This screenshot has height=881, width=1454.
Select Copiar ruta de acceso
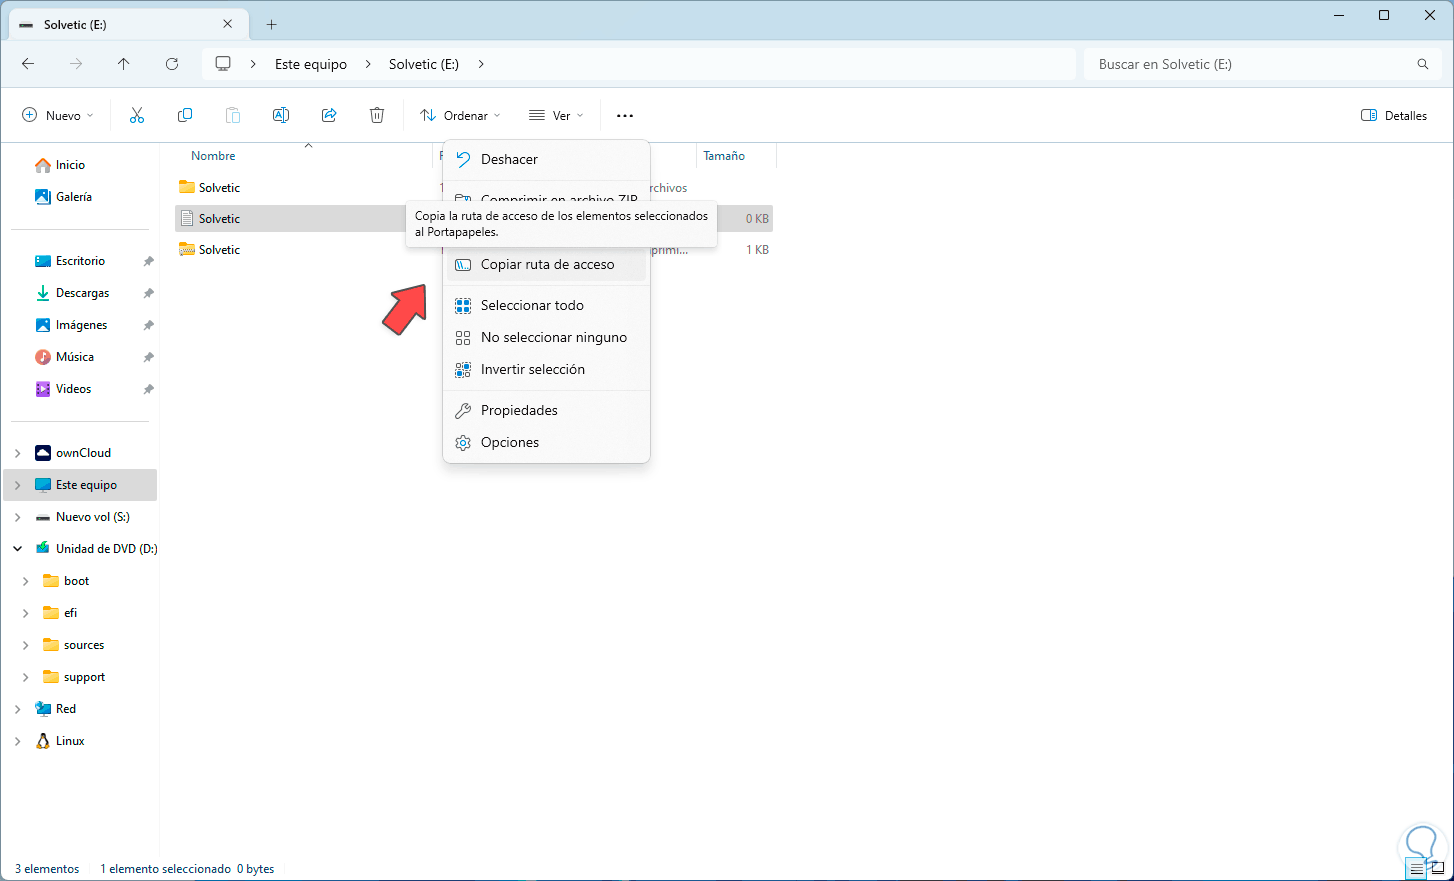(546, 265)
